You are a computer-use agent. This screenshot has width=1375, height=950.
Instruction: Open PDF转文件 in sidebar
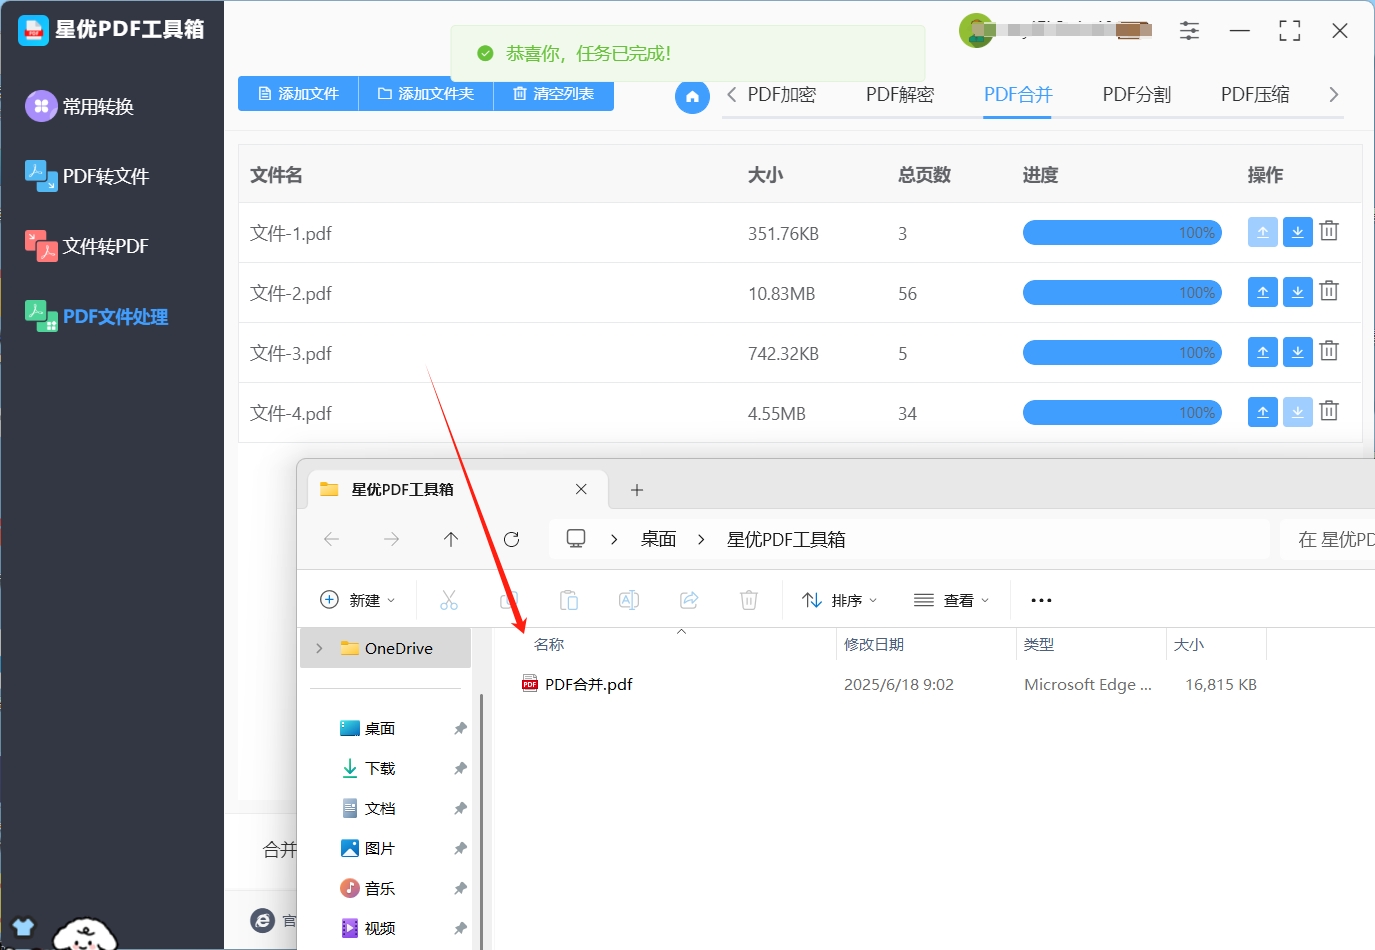87,176
